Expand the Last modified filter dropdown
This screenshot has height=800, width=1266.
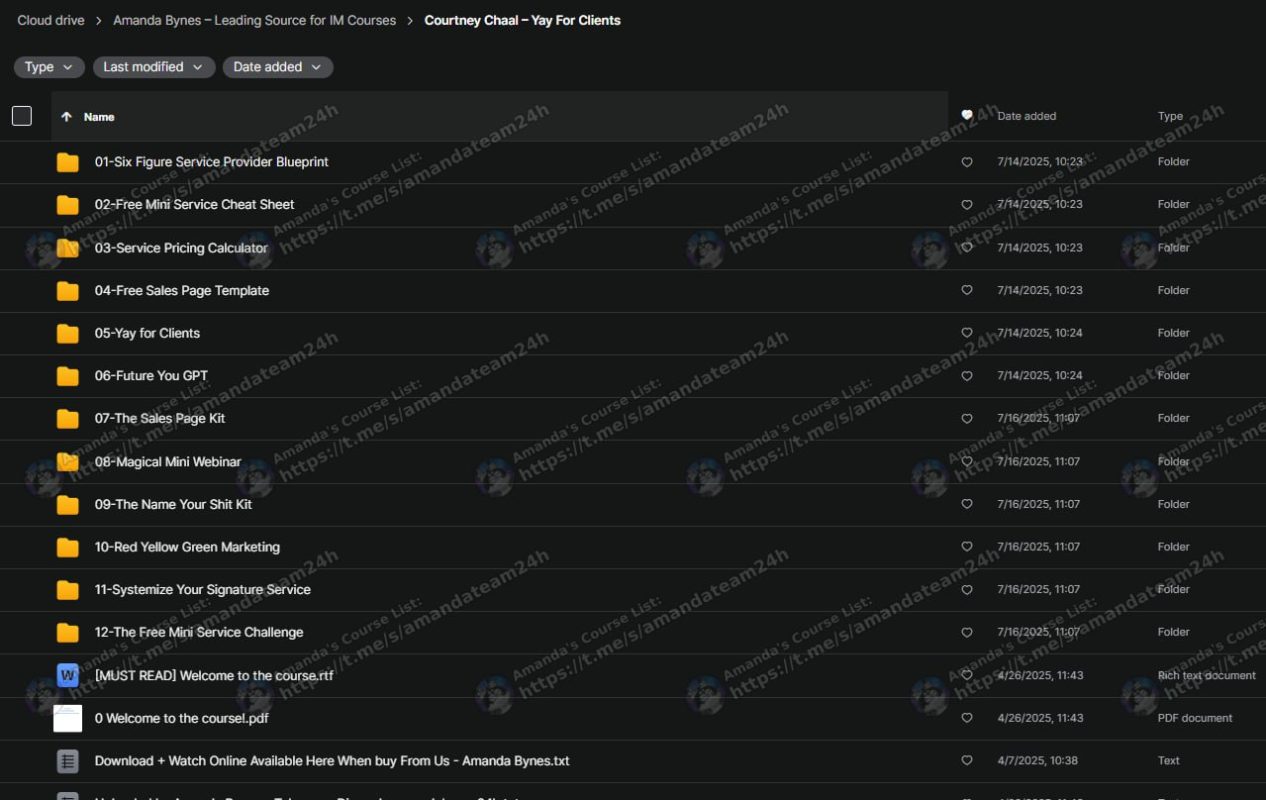[x=154, y=67]
